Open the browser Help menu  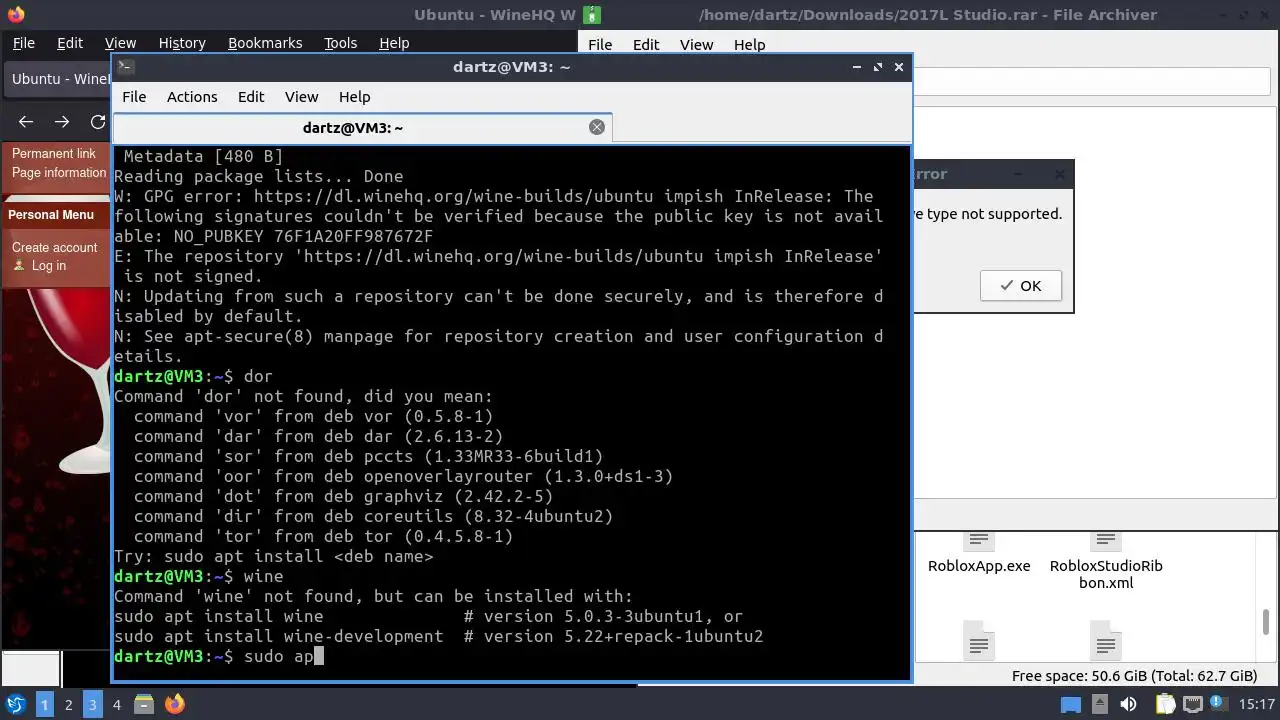(x=394, y=43)
